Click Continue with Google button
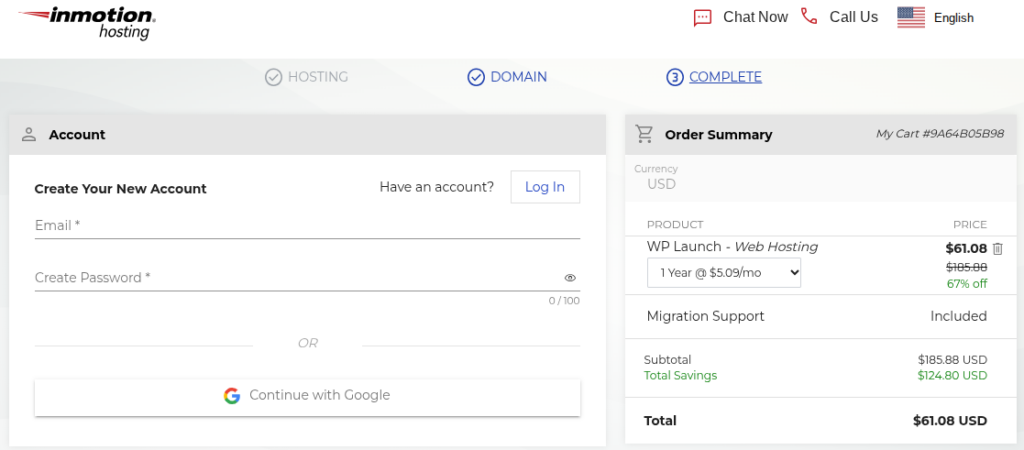 click(307, 397)
